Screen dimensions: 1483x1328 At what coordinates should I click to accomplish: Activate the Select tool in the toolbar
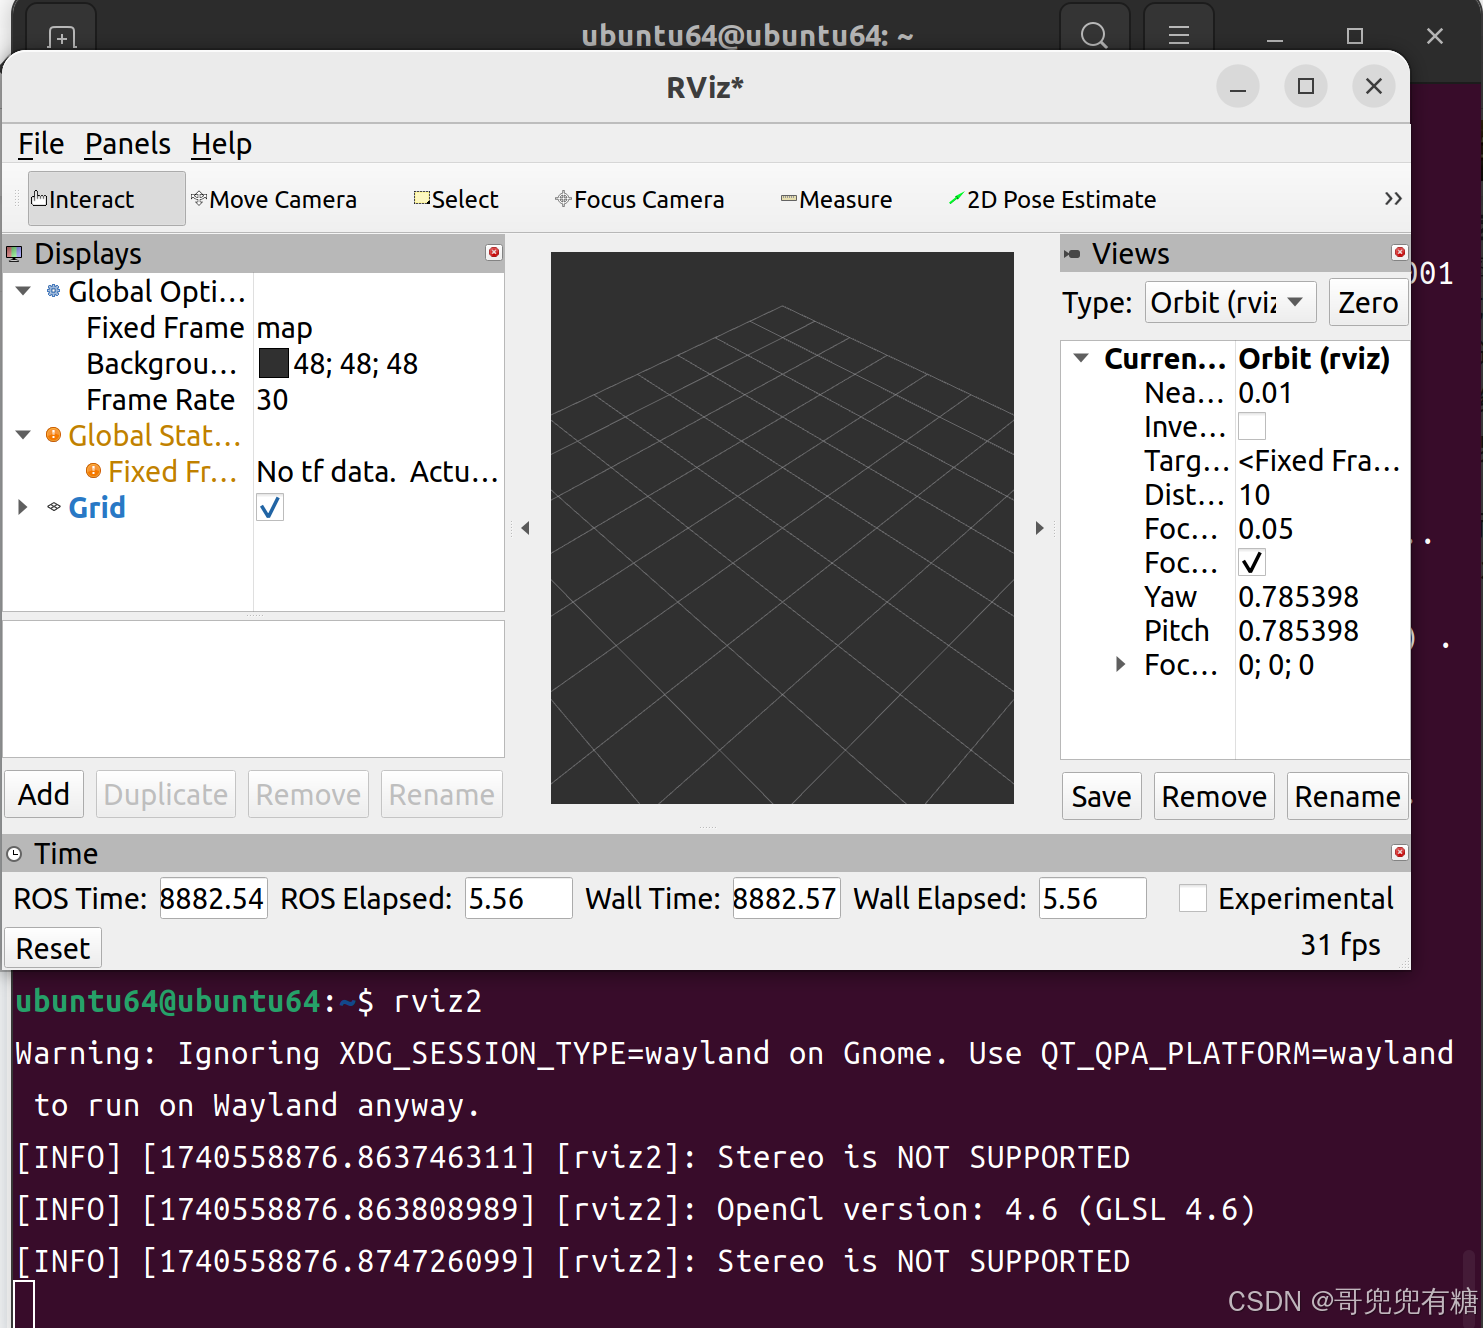click(456, 198)
